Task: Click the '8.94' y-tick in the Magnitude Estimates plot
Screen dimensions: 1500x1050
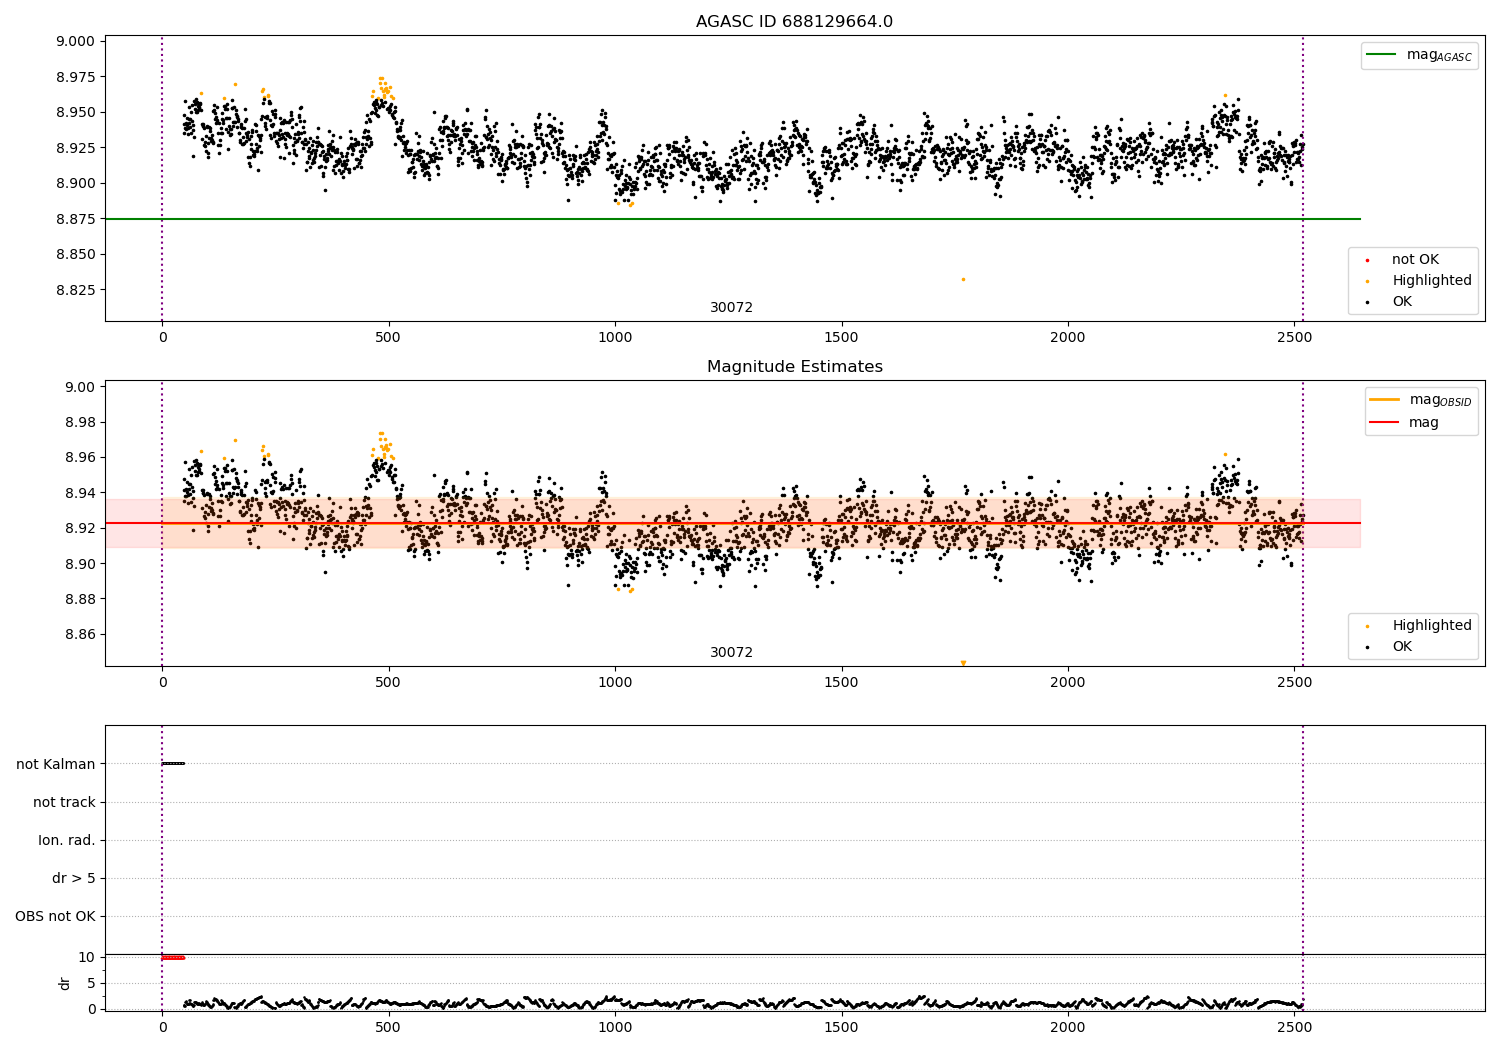Action: click(x=80, y=493)
